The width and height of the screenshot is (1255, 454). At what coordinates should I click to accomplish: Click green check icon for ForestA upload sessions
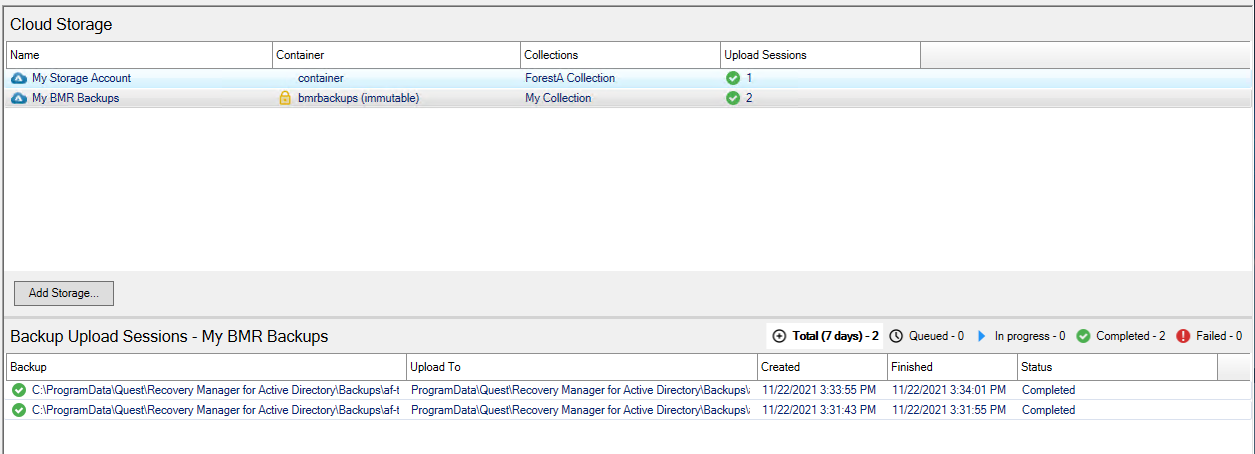[733, 78]
